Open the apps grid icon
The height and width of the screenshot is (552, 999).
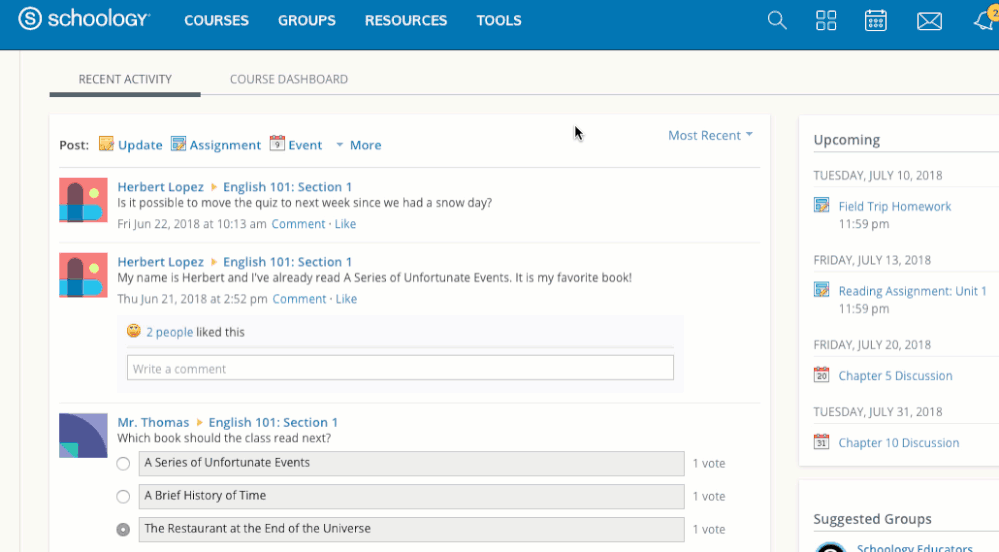coord(826,20)
